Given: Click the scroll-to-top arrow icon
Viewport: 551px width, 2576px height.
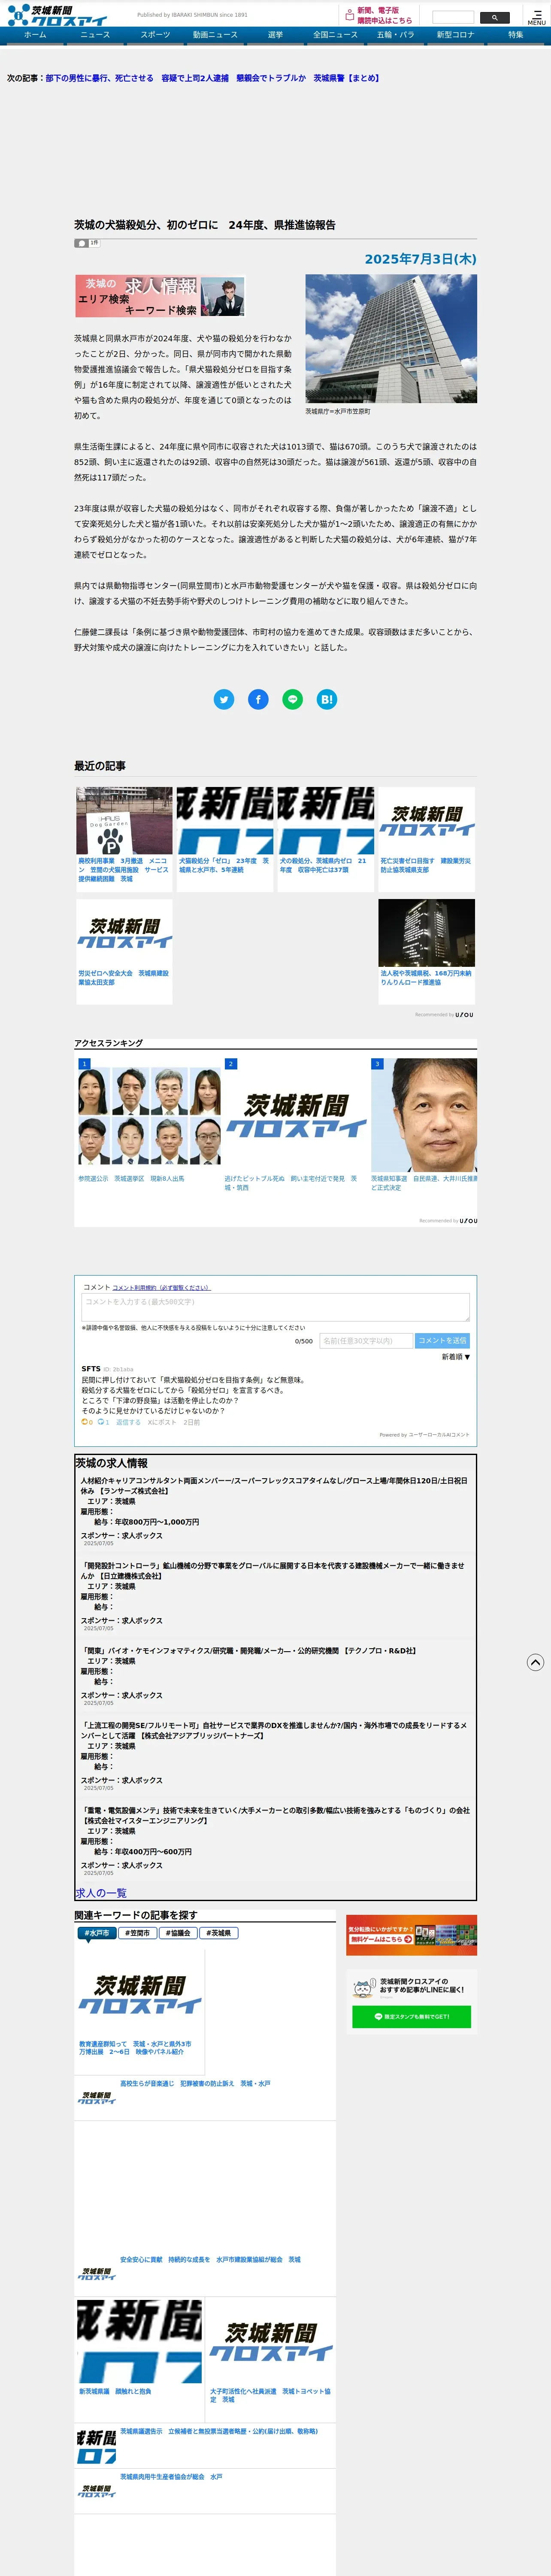Looking at the screenshot, I should 535,1662.
